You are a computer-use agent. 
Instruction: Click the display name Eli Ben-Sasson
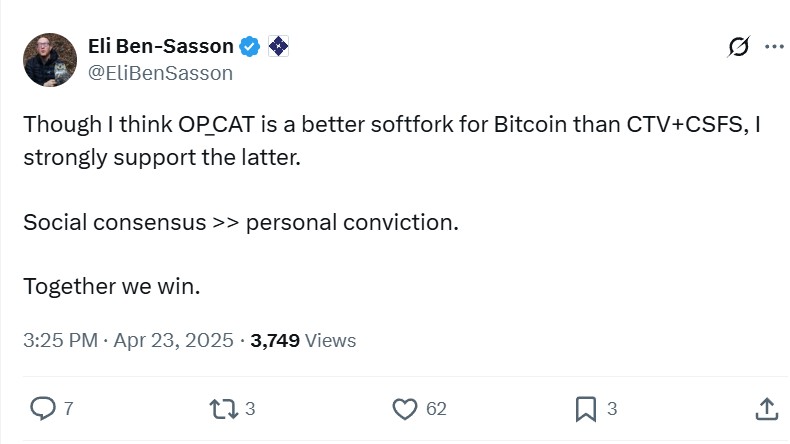(x=161, y=46)
